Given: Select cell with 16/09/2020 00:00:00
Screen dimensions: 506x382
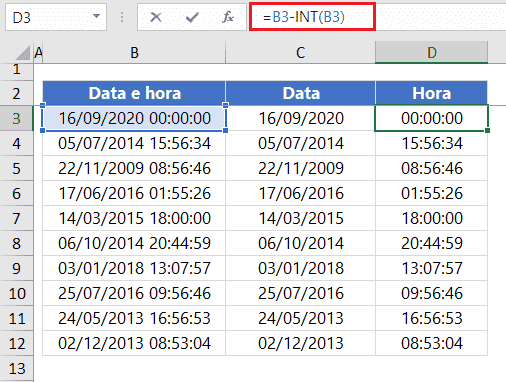Looking at the screenshot, I should (134, 118).
